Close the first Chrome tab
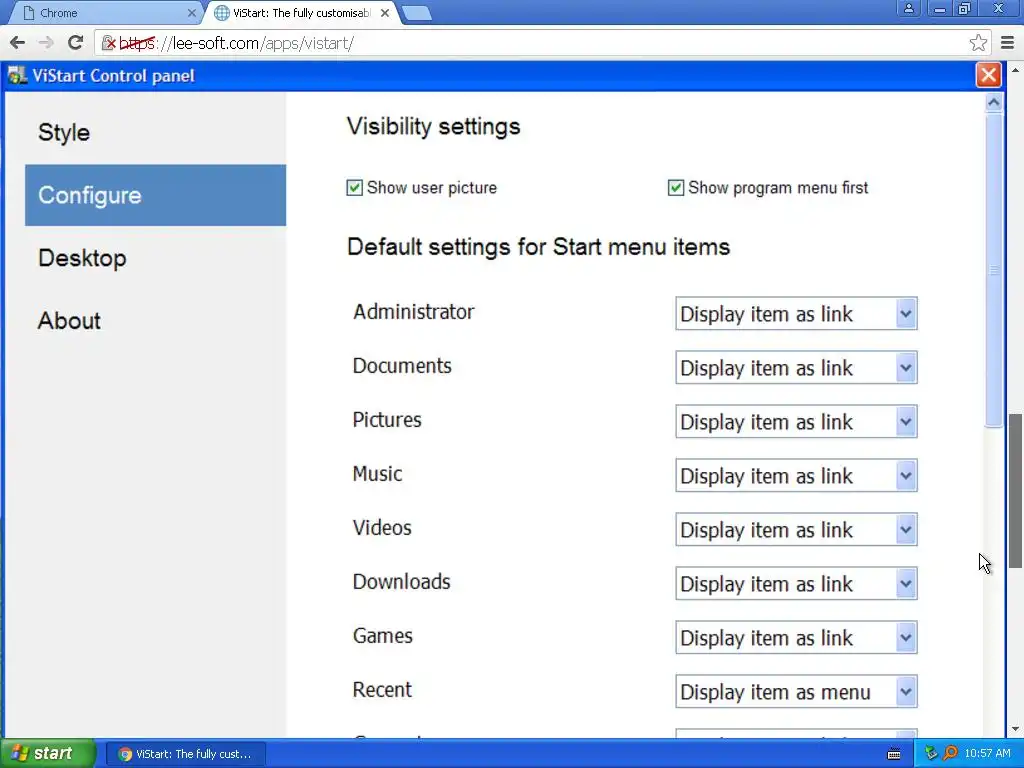The width and height of the screenshot is (1024, 768). pyautogui.click(x=191, y=13)
